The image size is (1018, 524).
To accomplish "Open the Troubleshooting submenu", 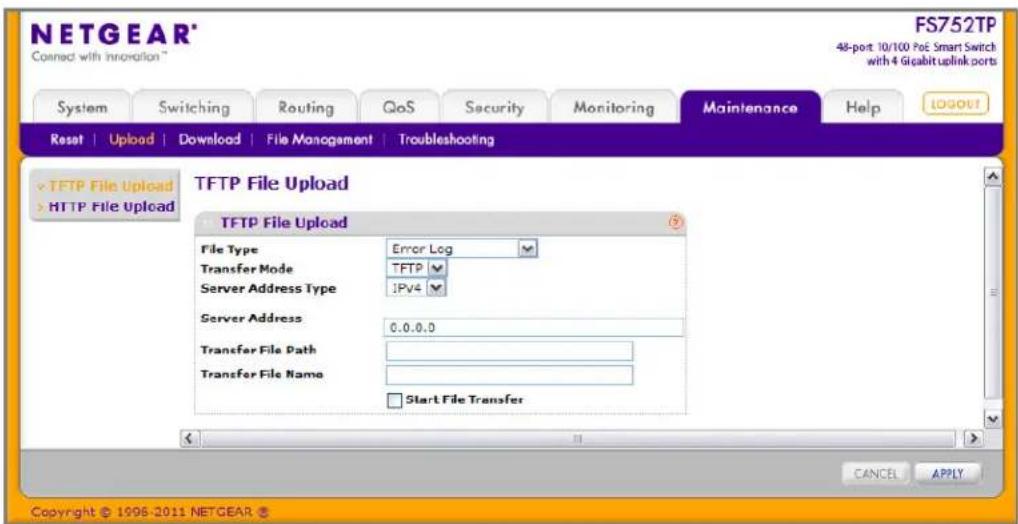I will (x=446, y=140).
